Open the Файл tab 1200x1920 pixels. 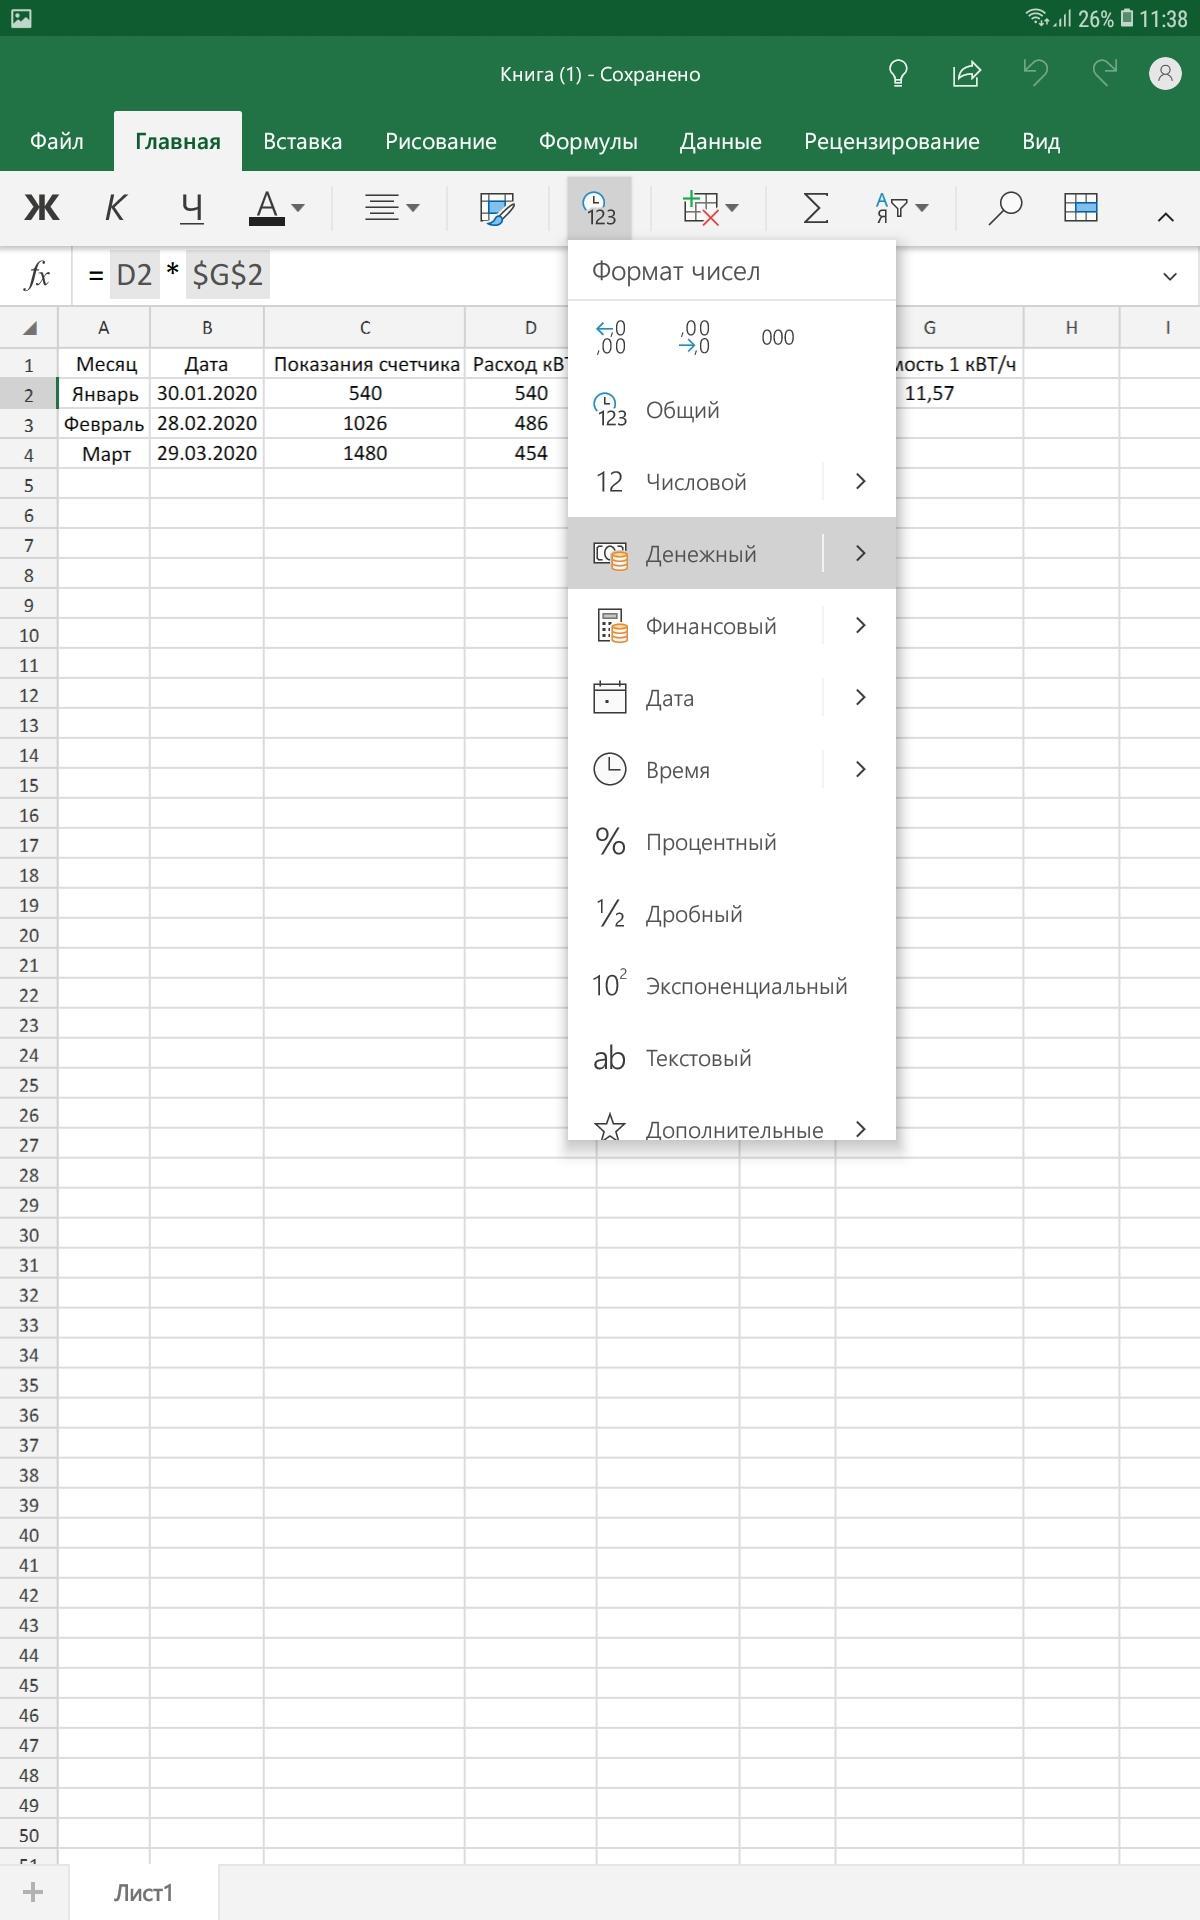(x=57, y=141)
